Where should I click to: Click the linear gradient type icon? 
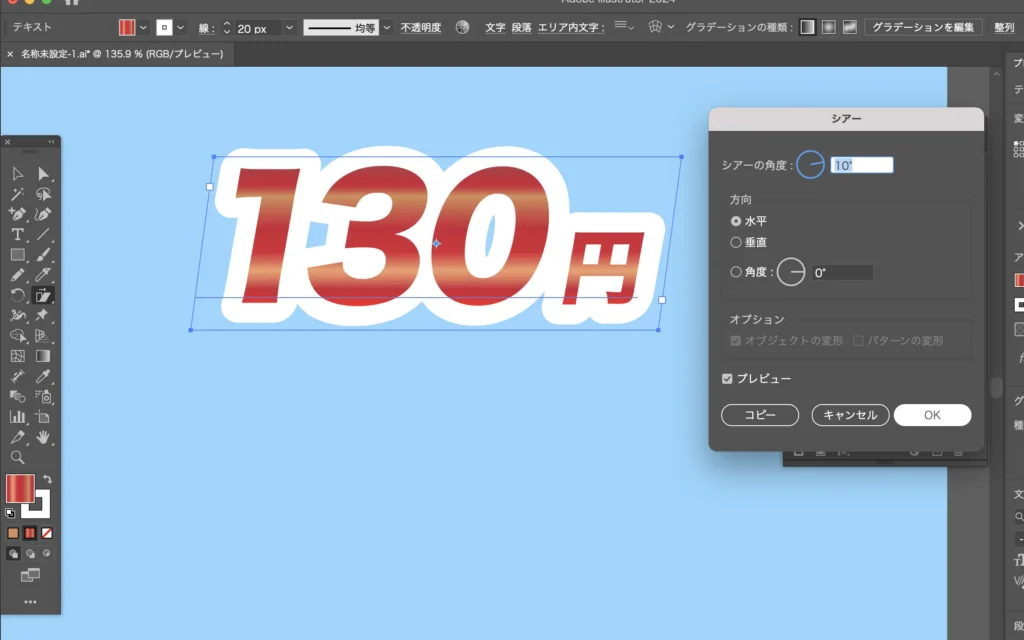(x=807, y=27)
